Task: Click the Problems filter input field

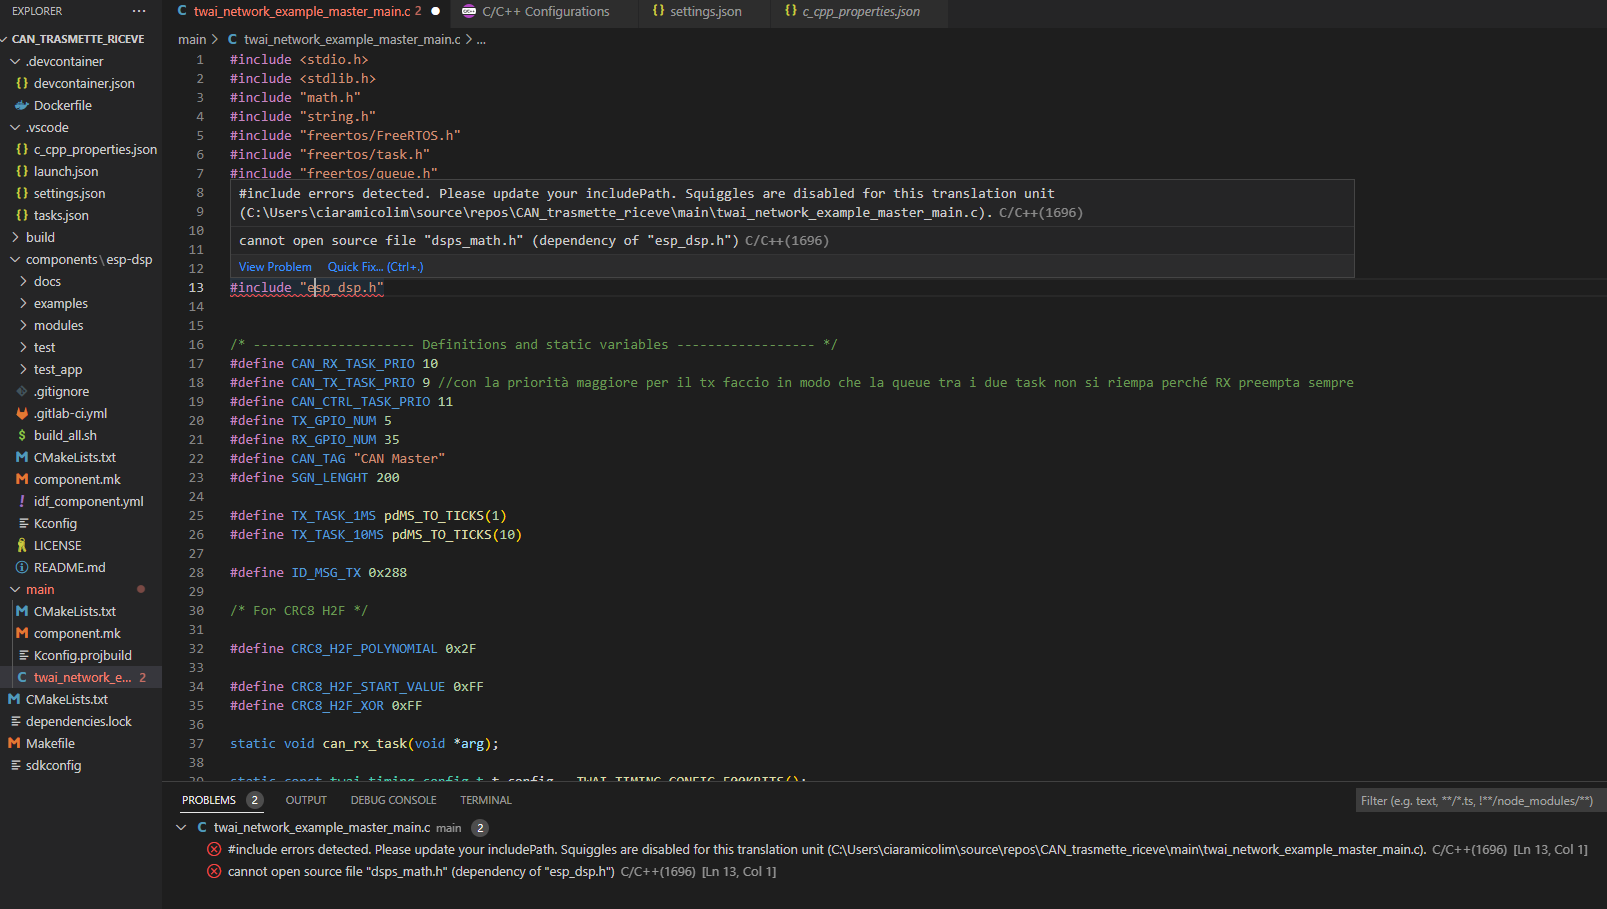Action: pos(1475,800)
